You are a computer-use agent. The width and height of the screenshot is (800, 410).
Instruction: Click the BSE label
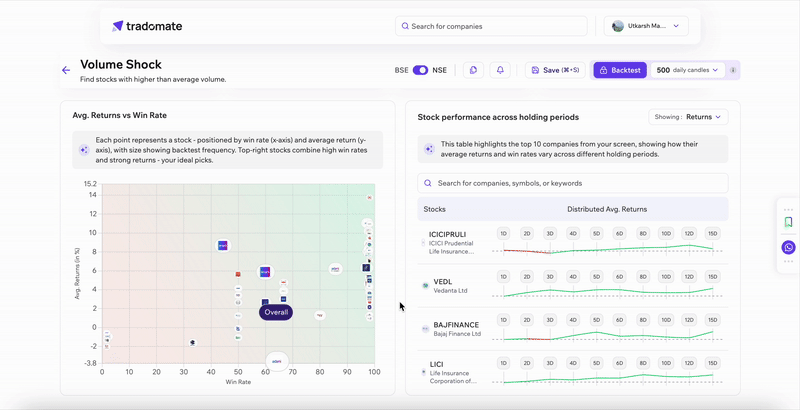[402, 70]
